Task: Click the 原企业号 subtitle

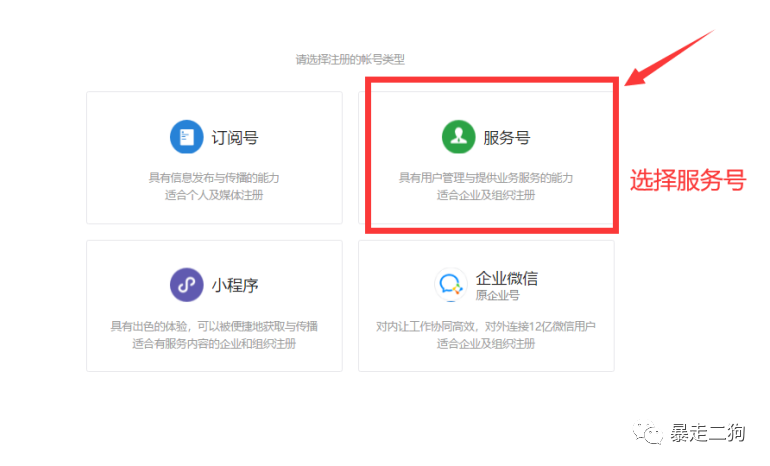Action: 497,295
